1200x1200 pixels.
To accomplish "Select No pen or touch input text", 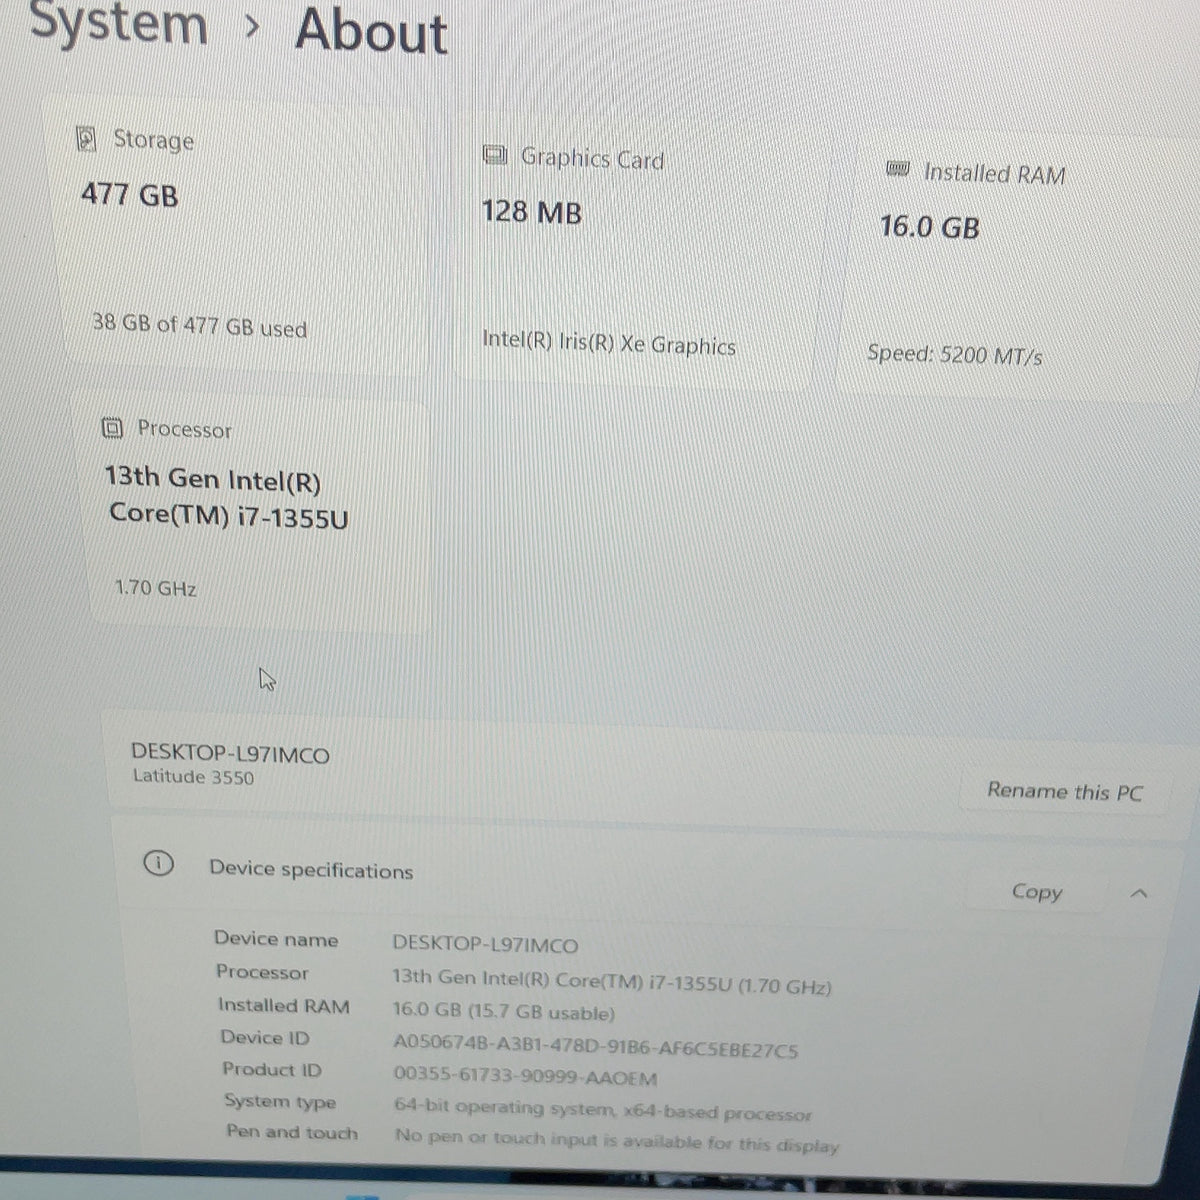I will click(x=617, y=1141).
